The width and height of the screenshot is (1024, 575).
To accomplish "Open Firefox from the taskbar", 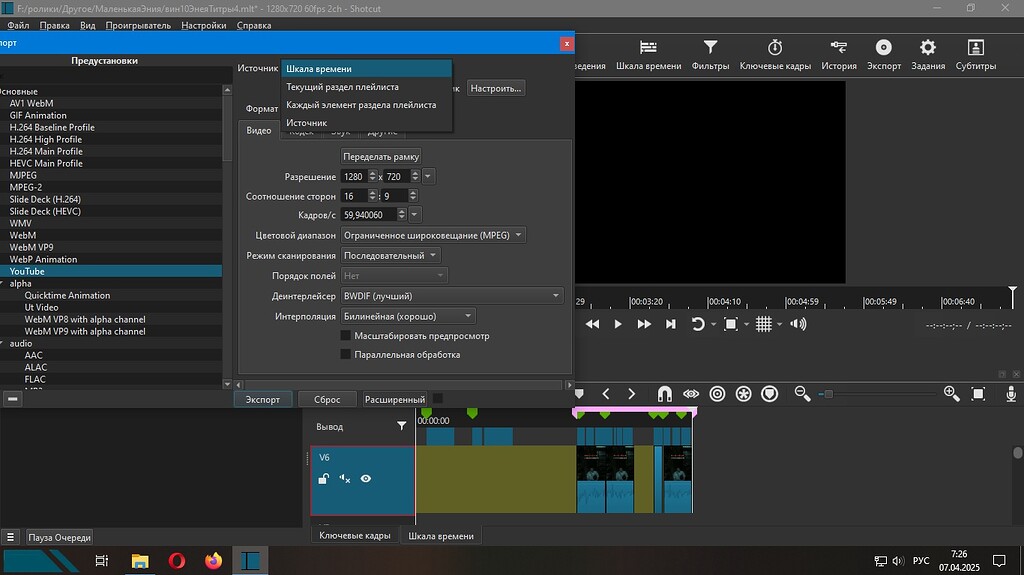I will click(213, 561).
